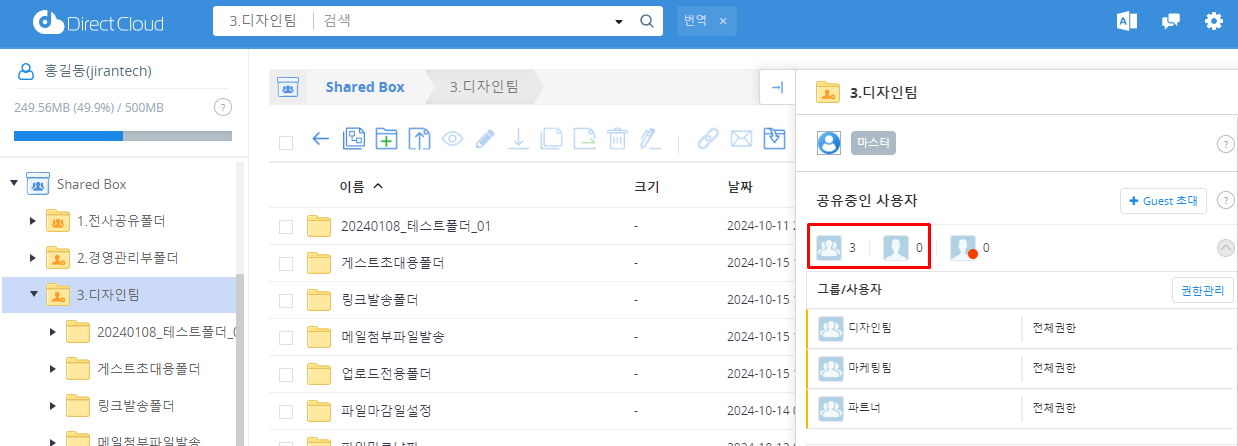Click the link chain icon in toolbar
The width and height of the screenshot is (1238, 446).
click(708, 140)
